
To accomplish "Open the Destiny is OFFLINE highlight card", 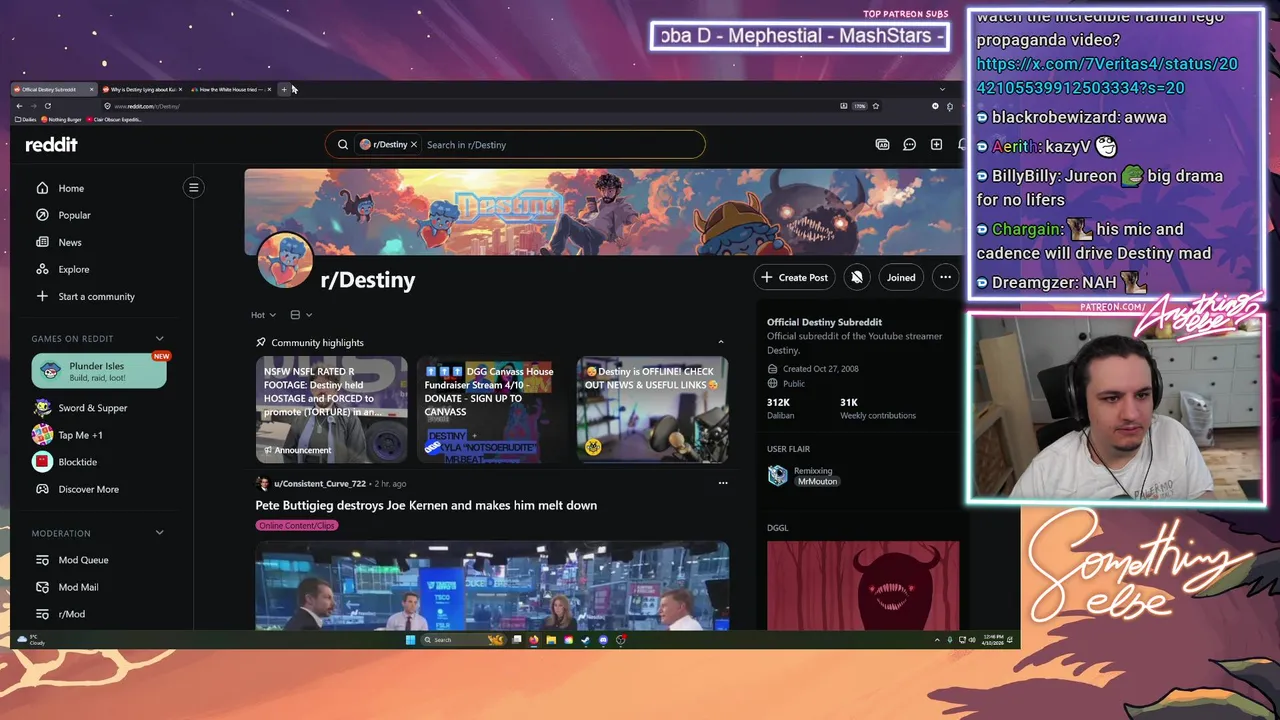I will pos(652,409).
